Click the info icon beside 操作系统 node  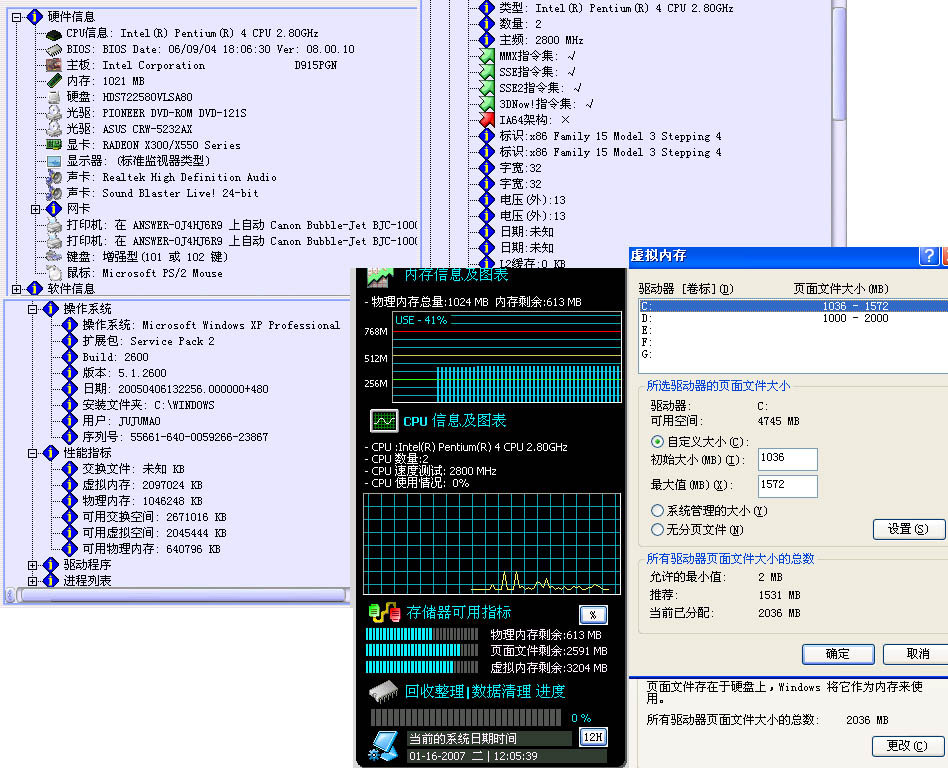51,309
